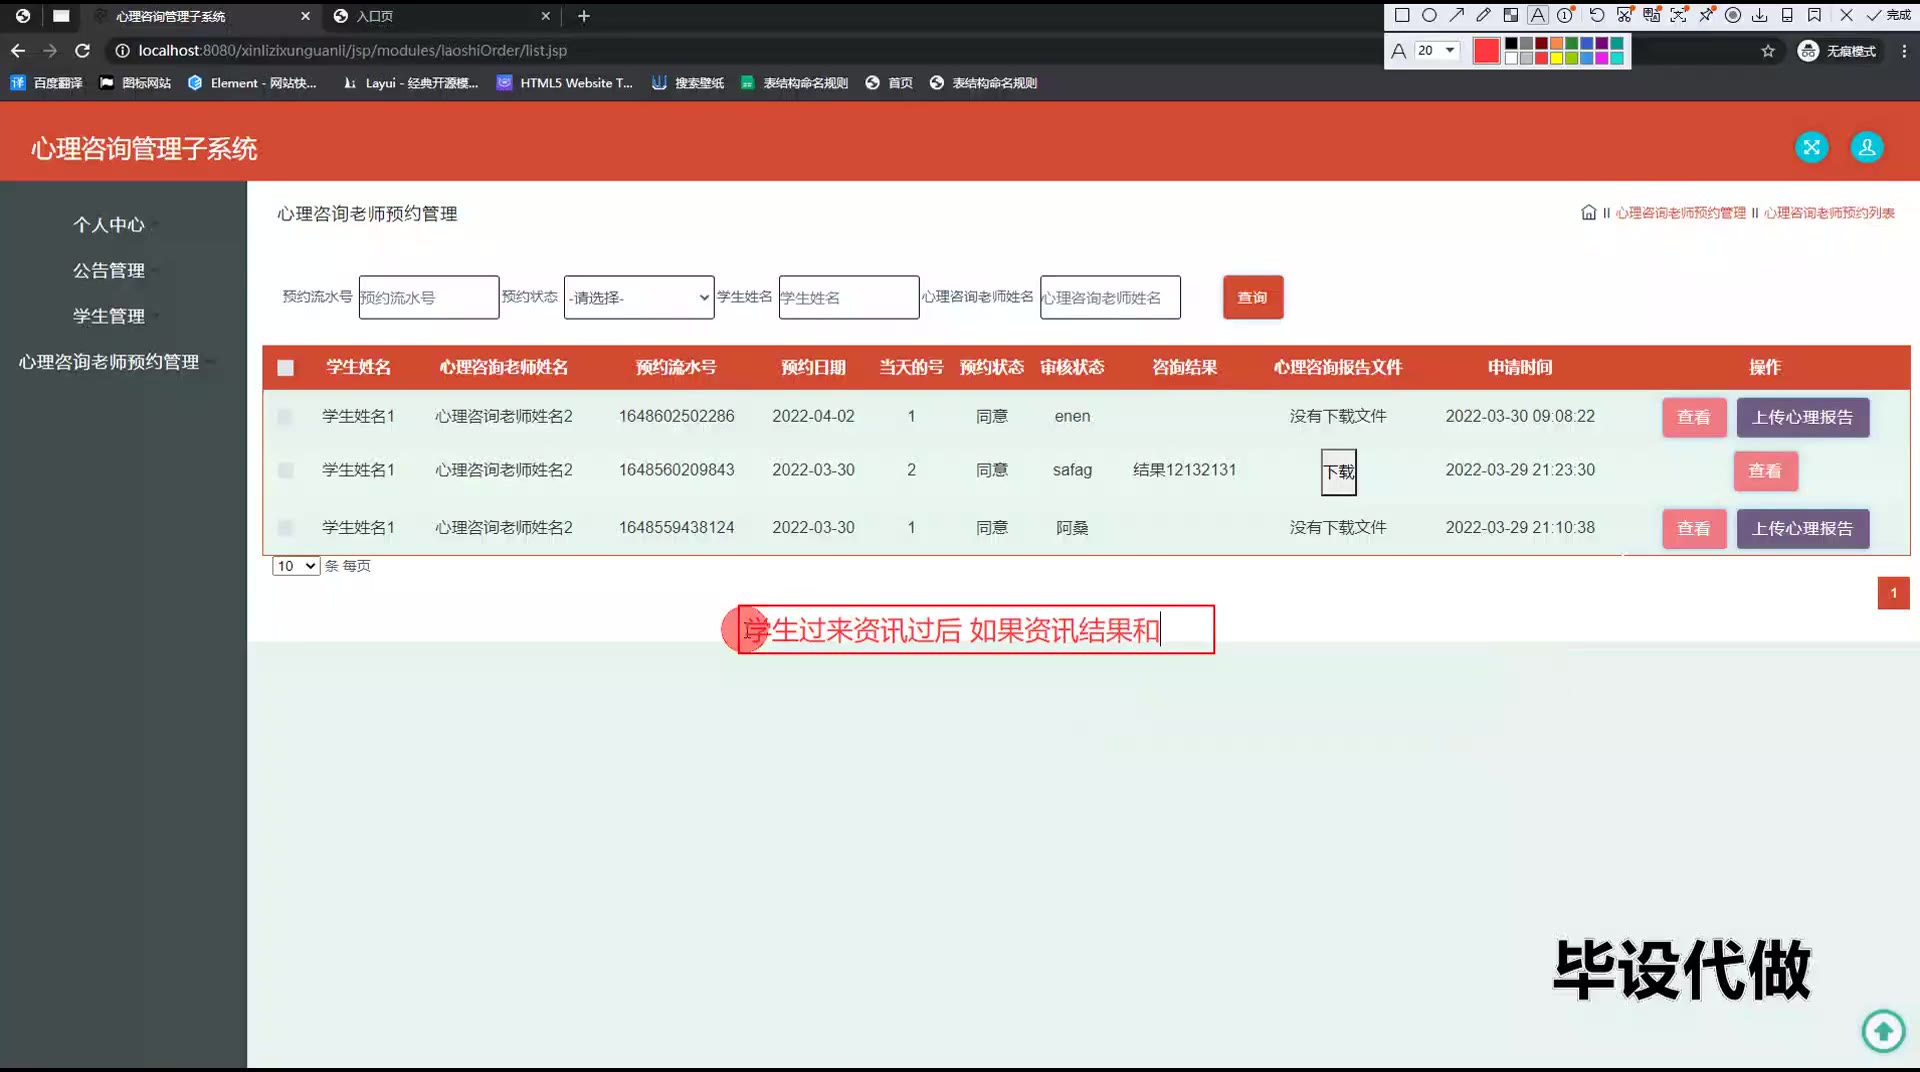
Task: Click the 查询 search button
Action: tap(1252, 297)
